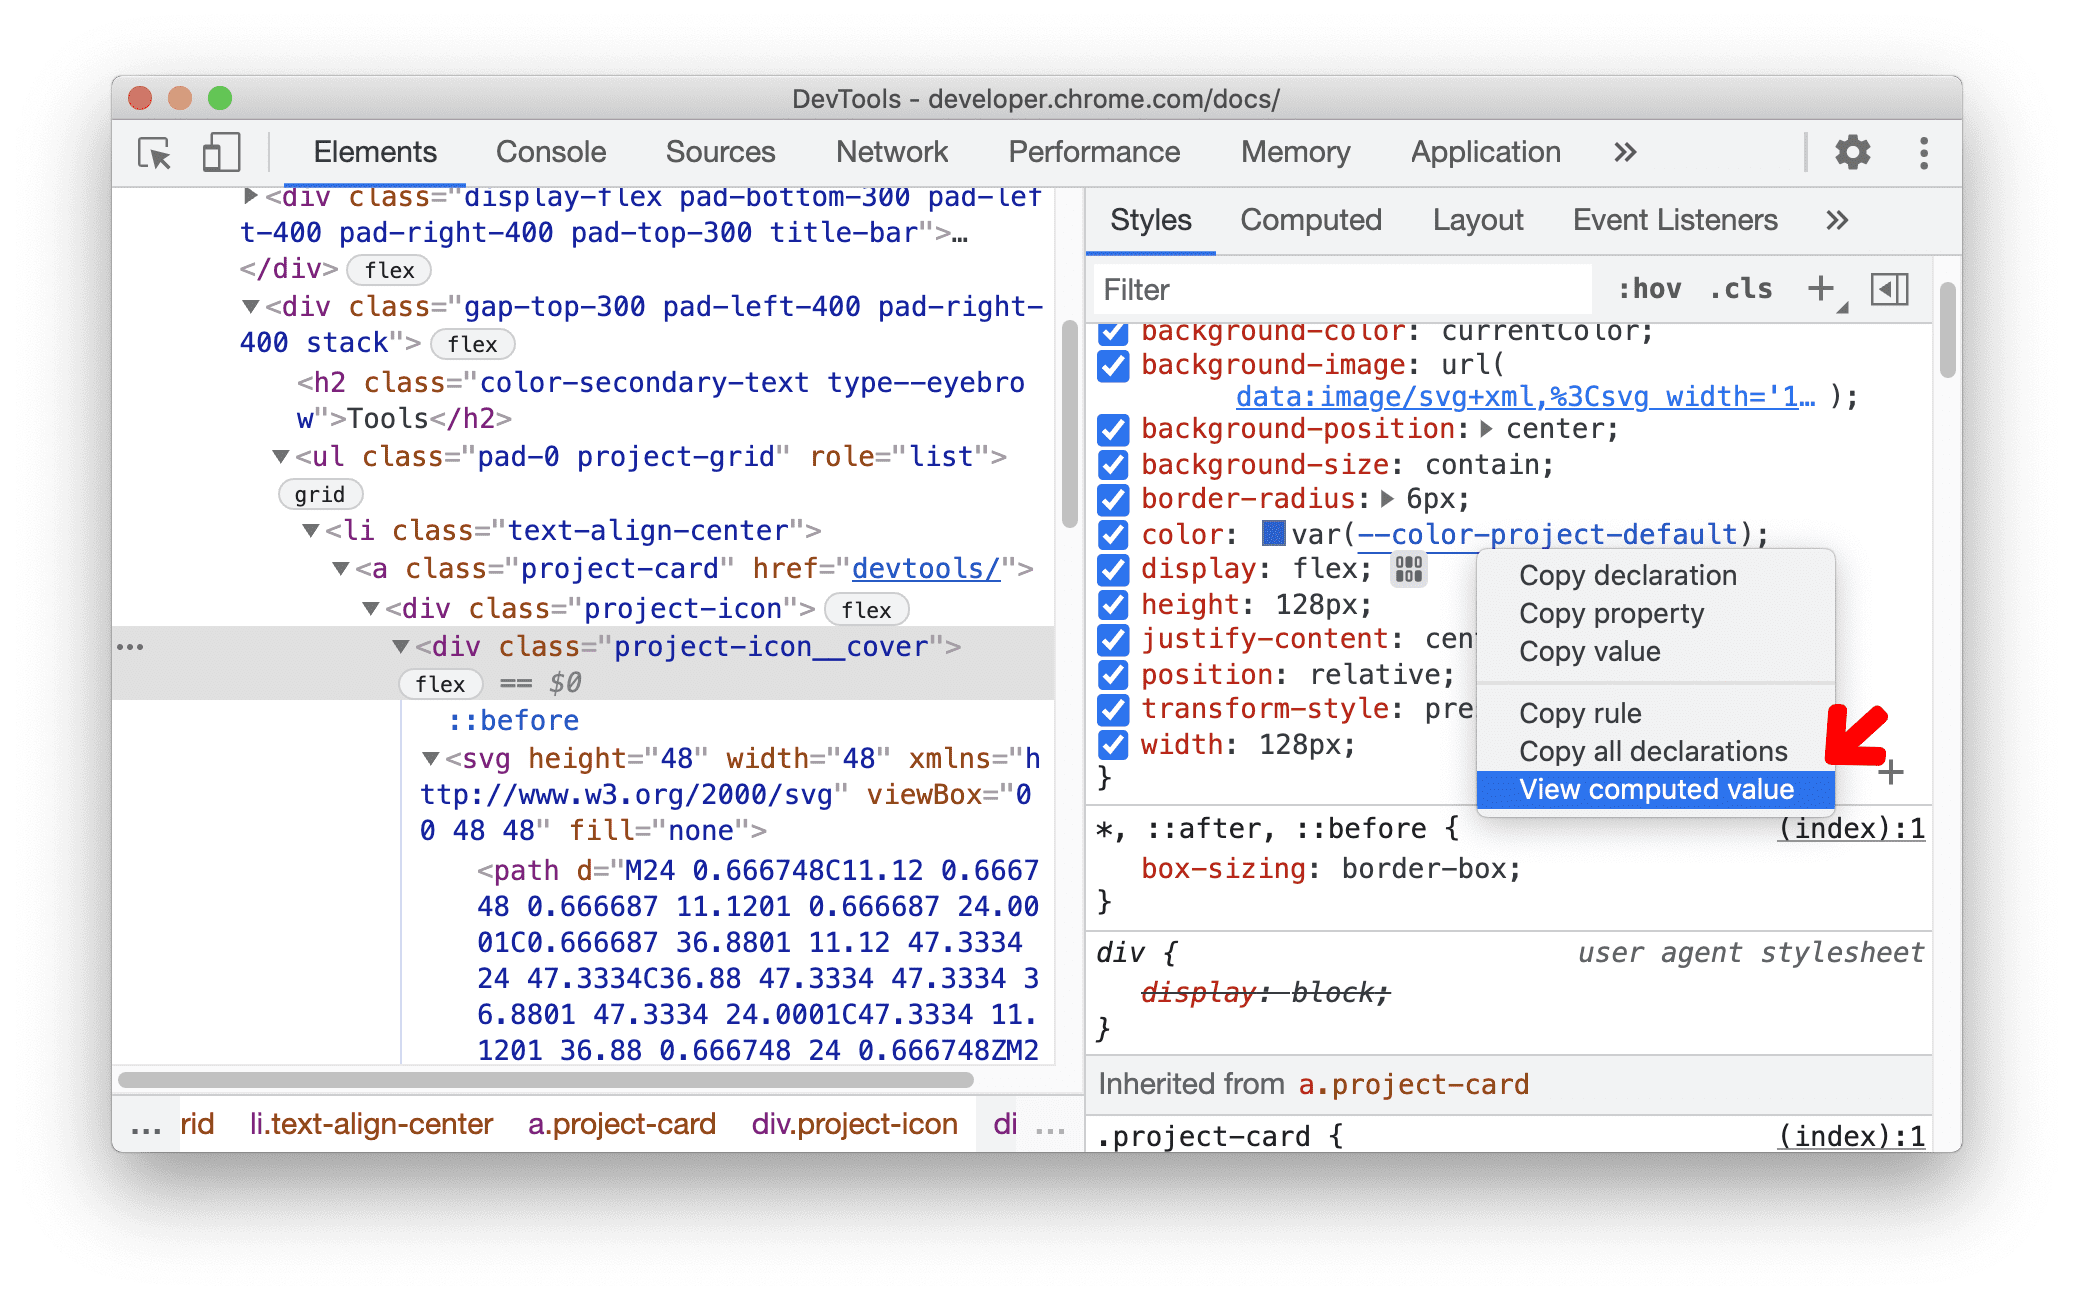This screenshot has width=2074, height=1300.
Task: Switch to the Computed tab
Action: 1312,222
